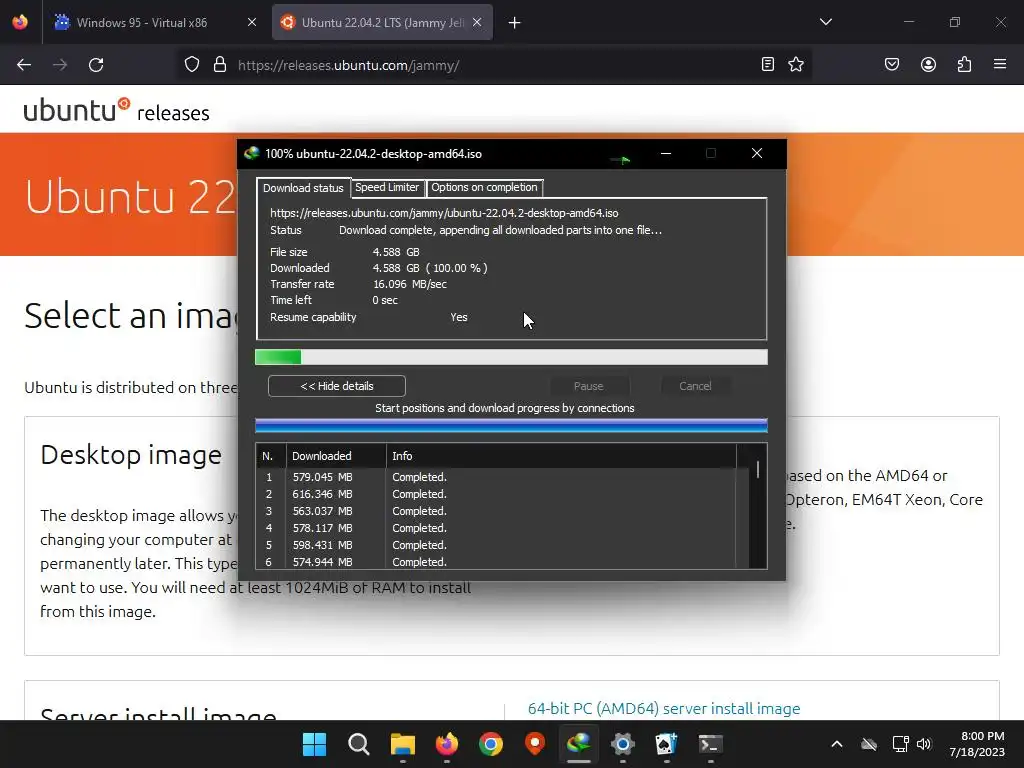Viewport: 1024px width, 768px height.
Task: Click the site padlock icon
Action: 220,65
